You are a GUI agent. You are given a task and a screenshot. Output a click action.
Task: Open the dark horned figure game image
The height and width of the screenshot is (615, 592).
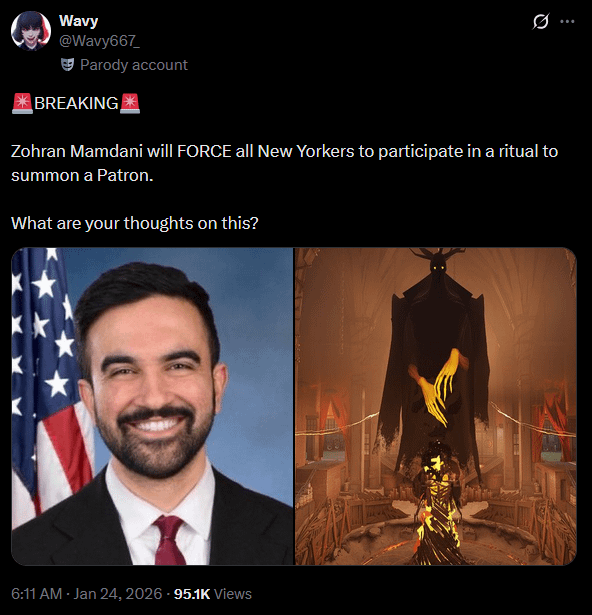435,406
